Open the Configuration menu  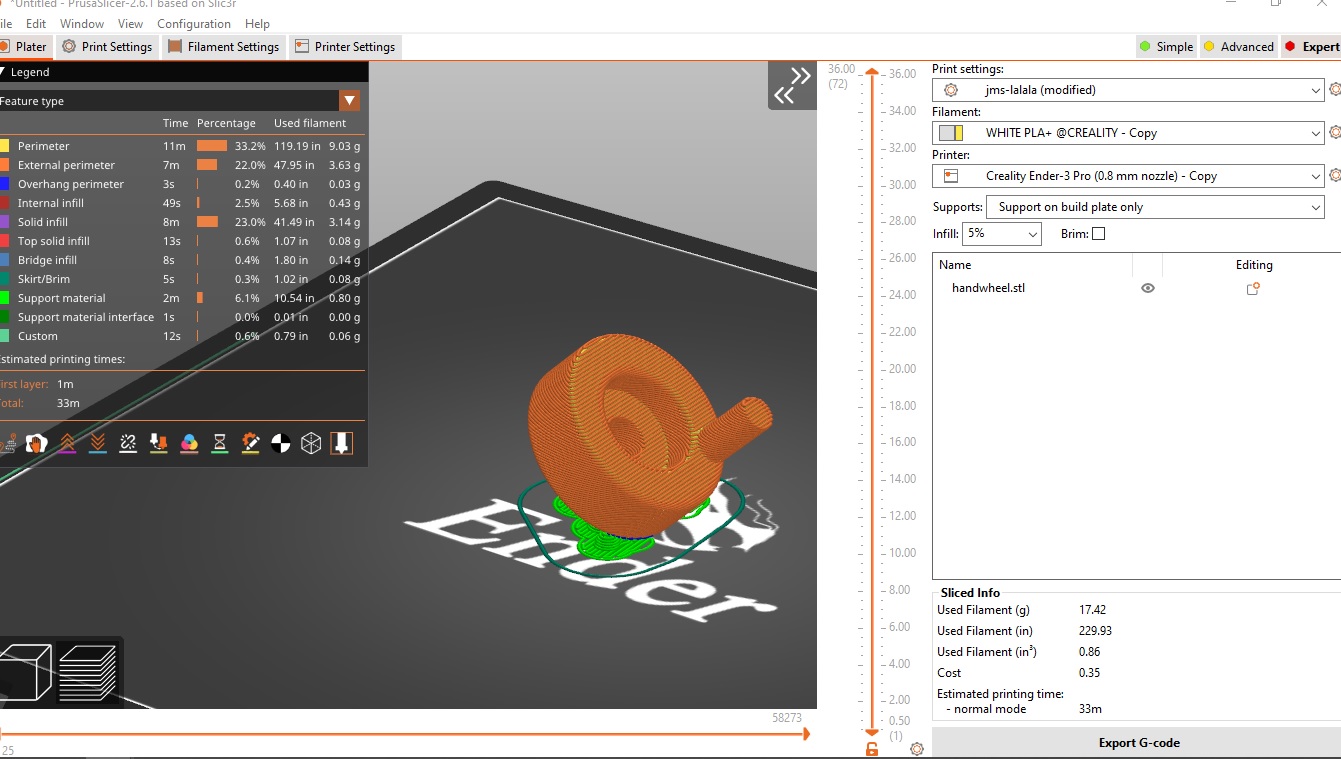point(194,23)
